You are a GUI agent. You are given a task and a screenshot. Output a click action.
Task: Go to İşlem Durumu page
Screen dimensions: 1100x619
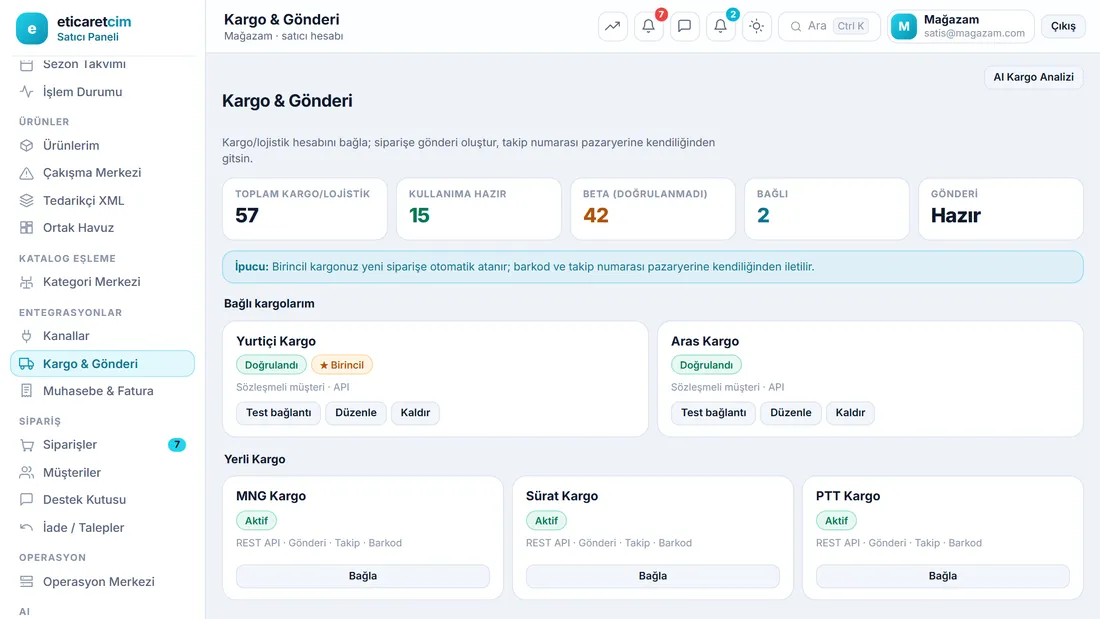pyautogui.click(x=102, y=92)
